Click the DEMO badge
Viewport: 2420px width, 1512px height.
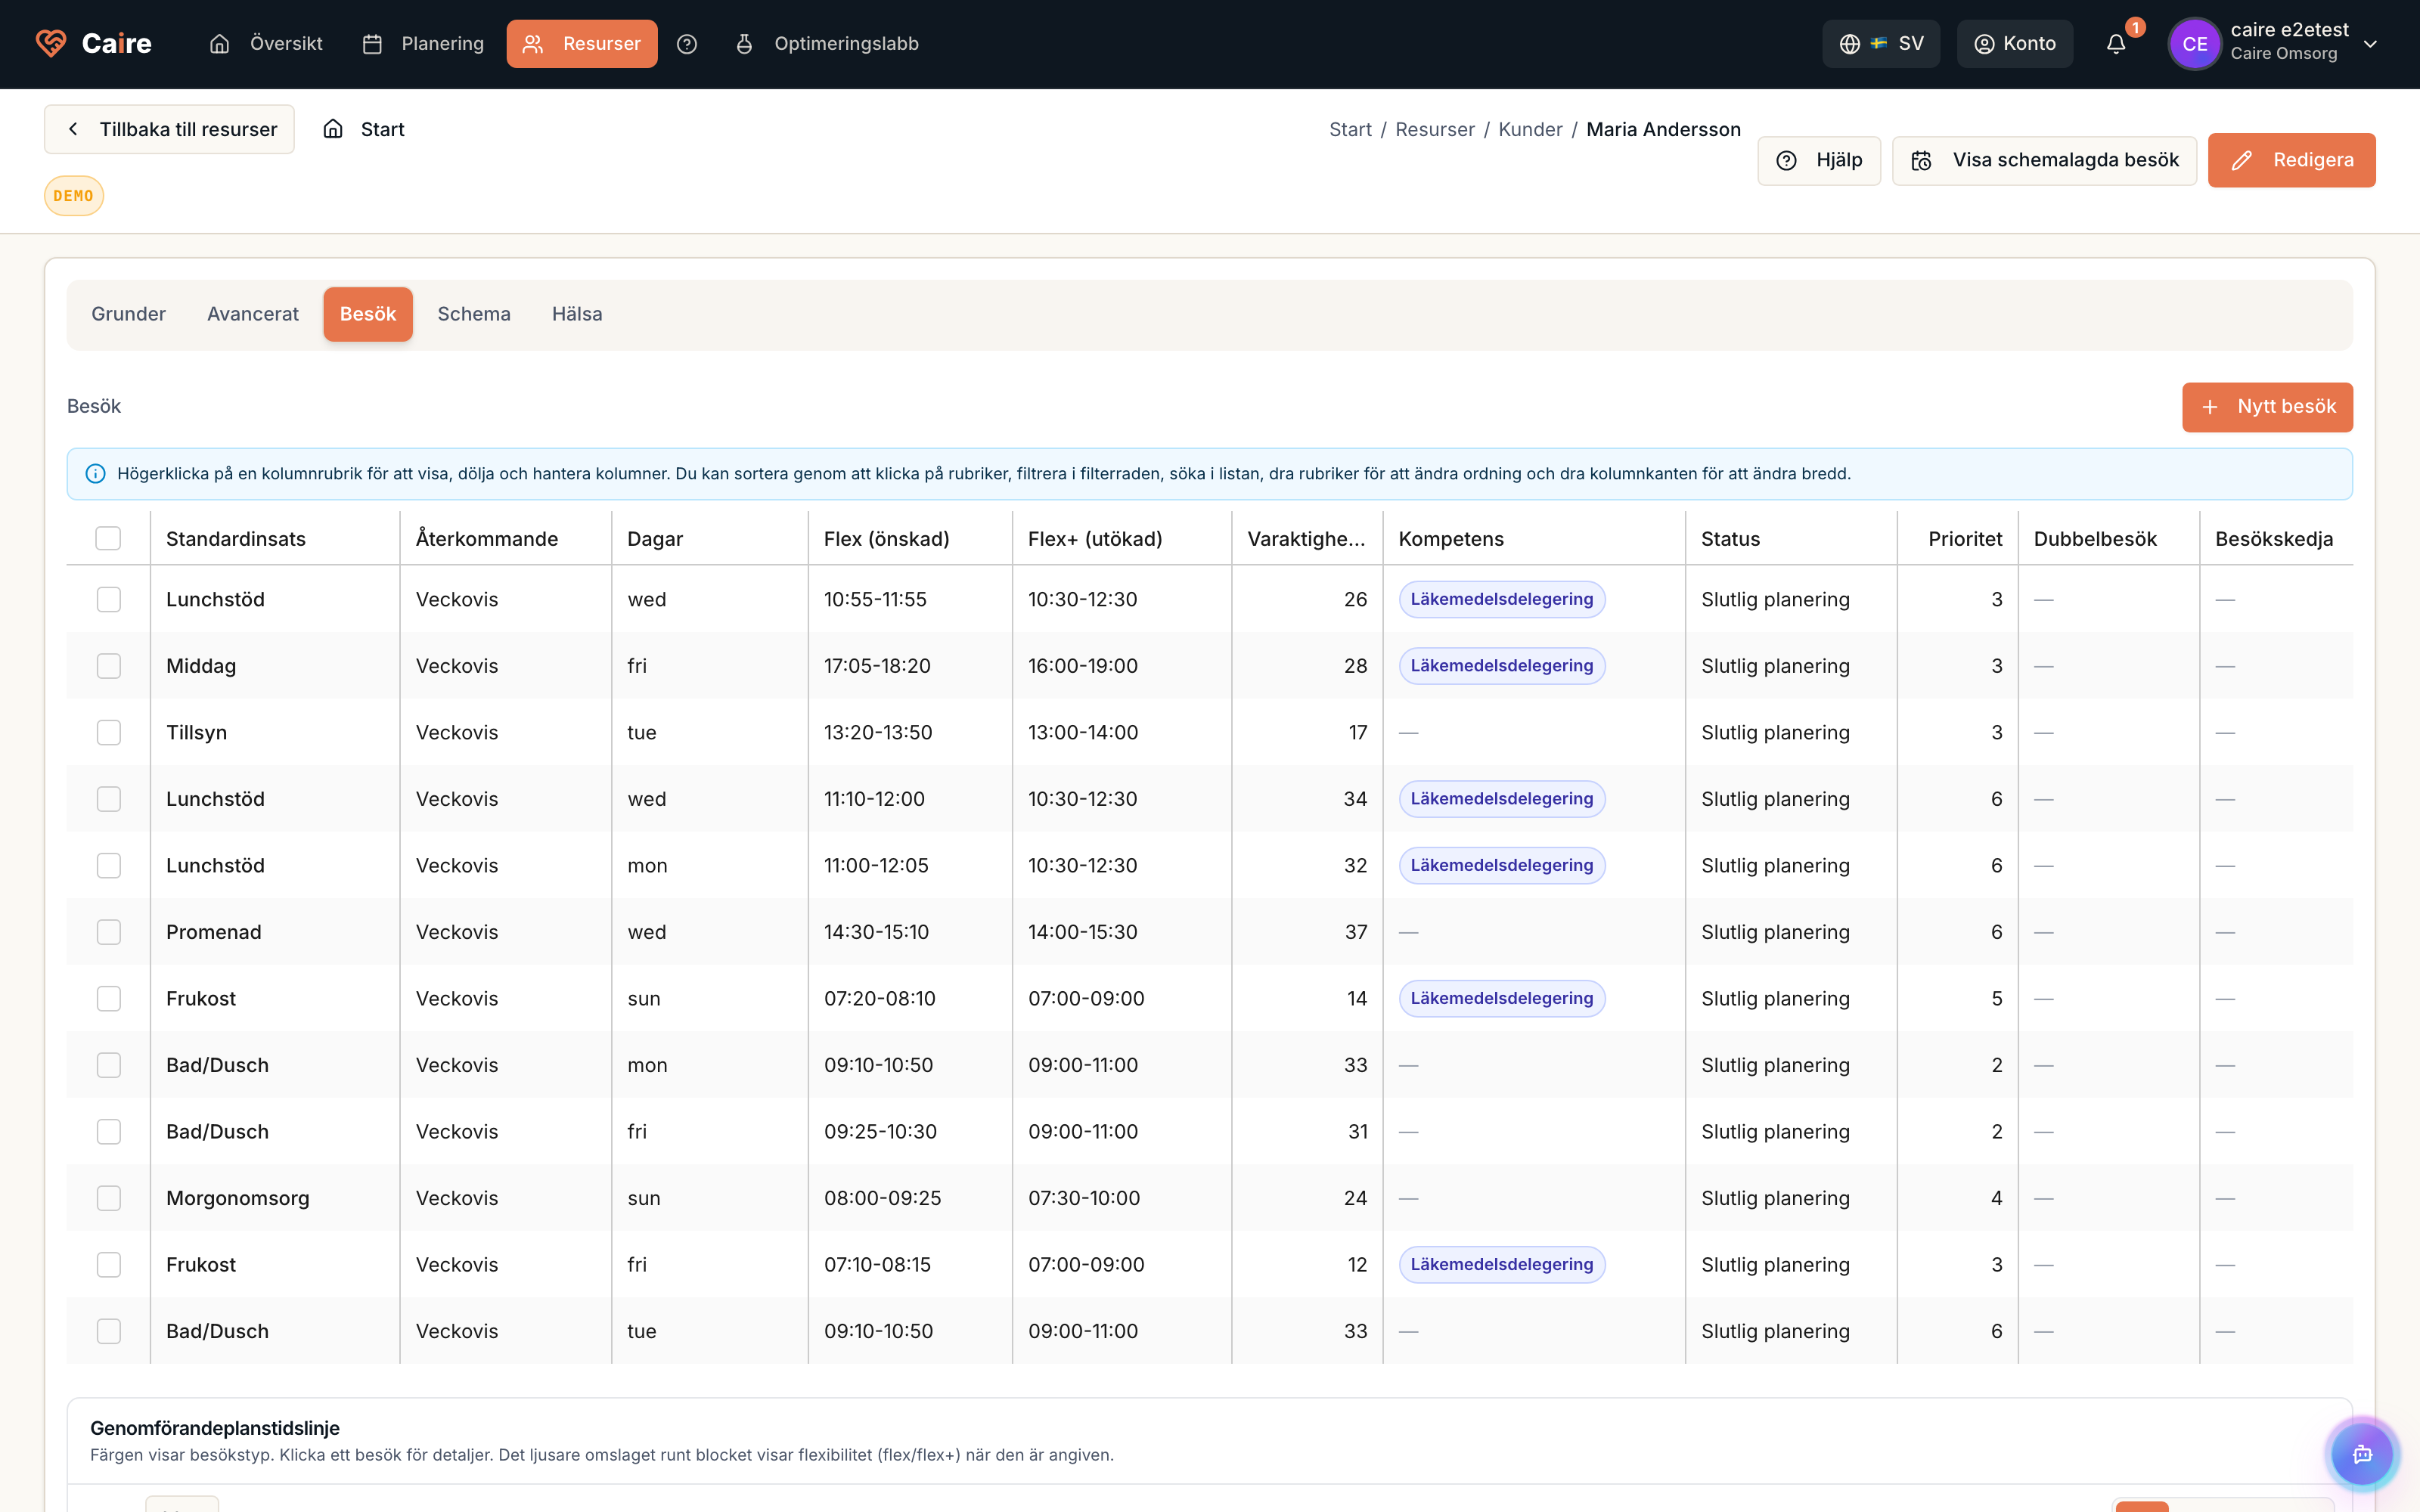click(74, 196)
